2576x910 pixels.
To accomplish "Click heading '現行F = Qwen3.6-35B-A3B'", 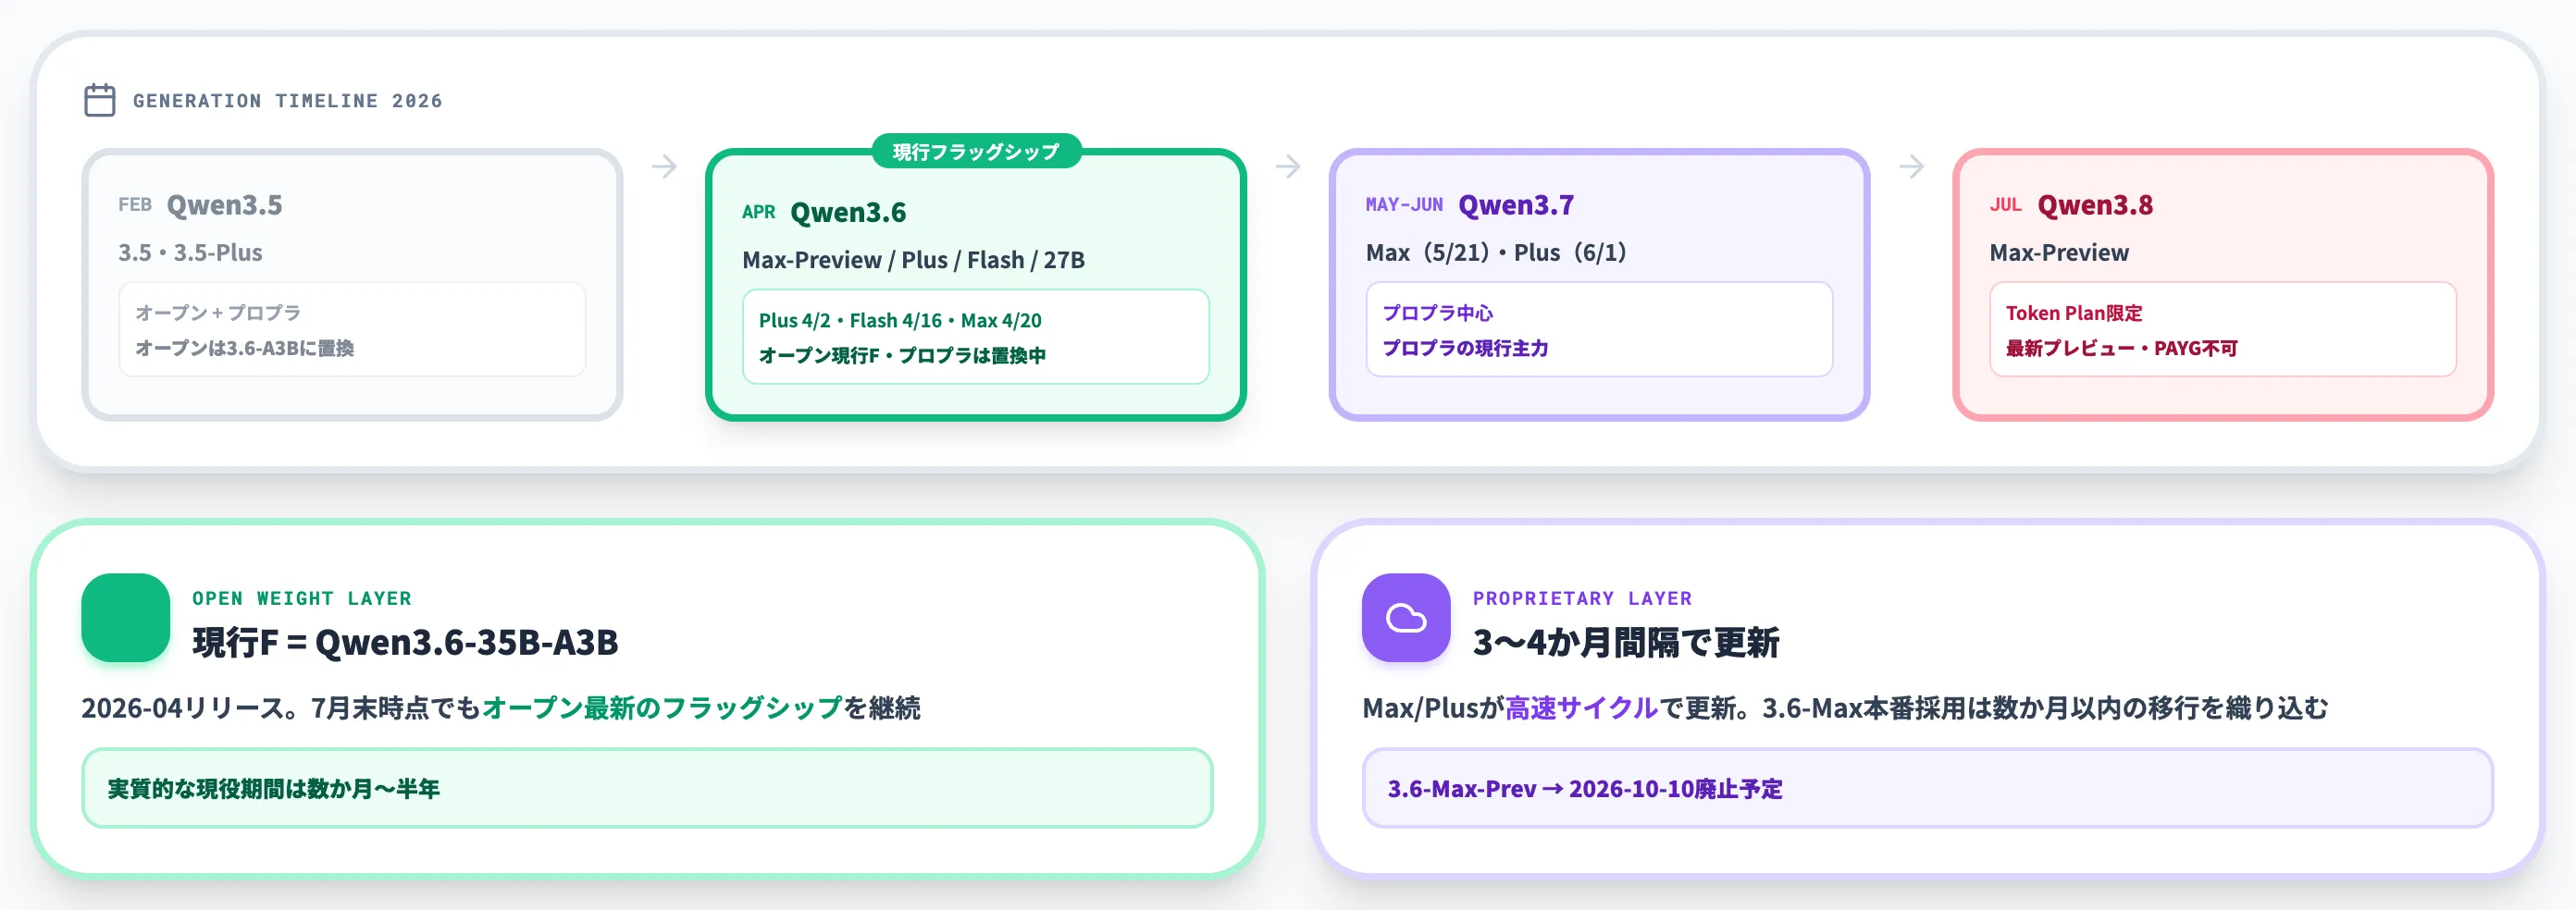I will coord(405,642).
